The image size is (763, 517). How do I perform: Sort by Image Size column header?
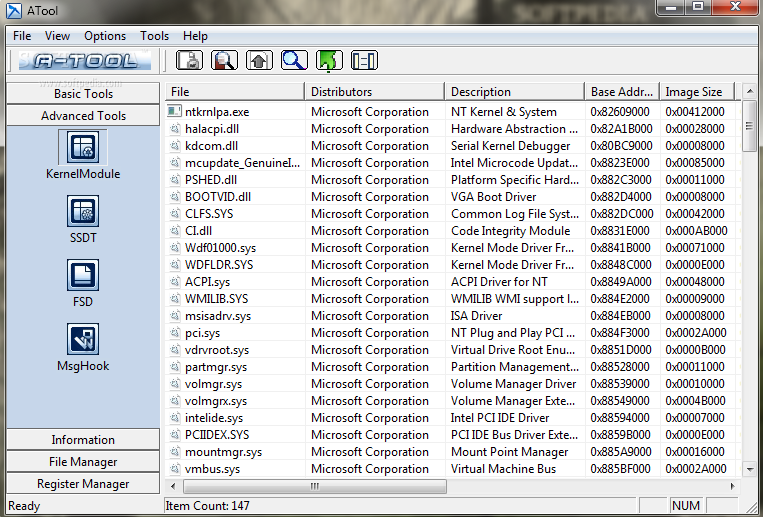697,92
